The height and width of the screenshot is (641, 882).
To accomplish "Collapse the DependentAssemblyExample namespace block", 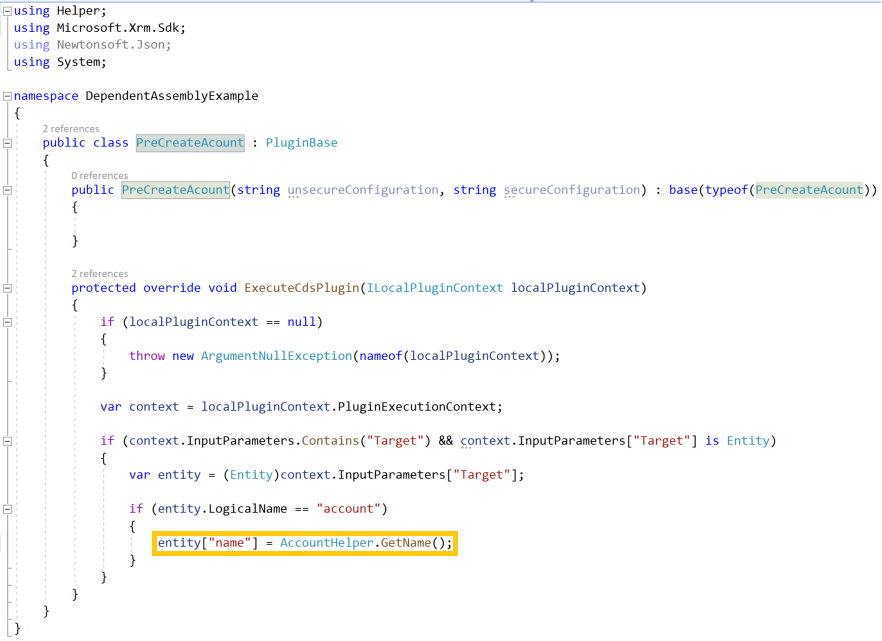I will [7, 96].
